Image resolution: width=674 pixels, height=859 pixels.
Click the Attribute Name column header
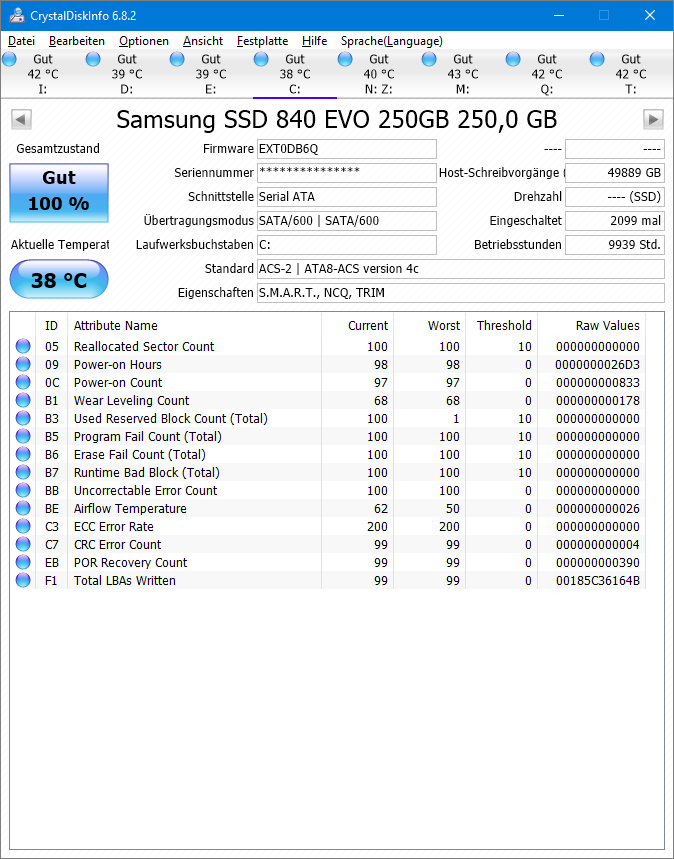click(195, 325)
